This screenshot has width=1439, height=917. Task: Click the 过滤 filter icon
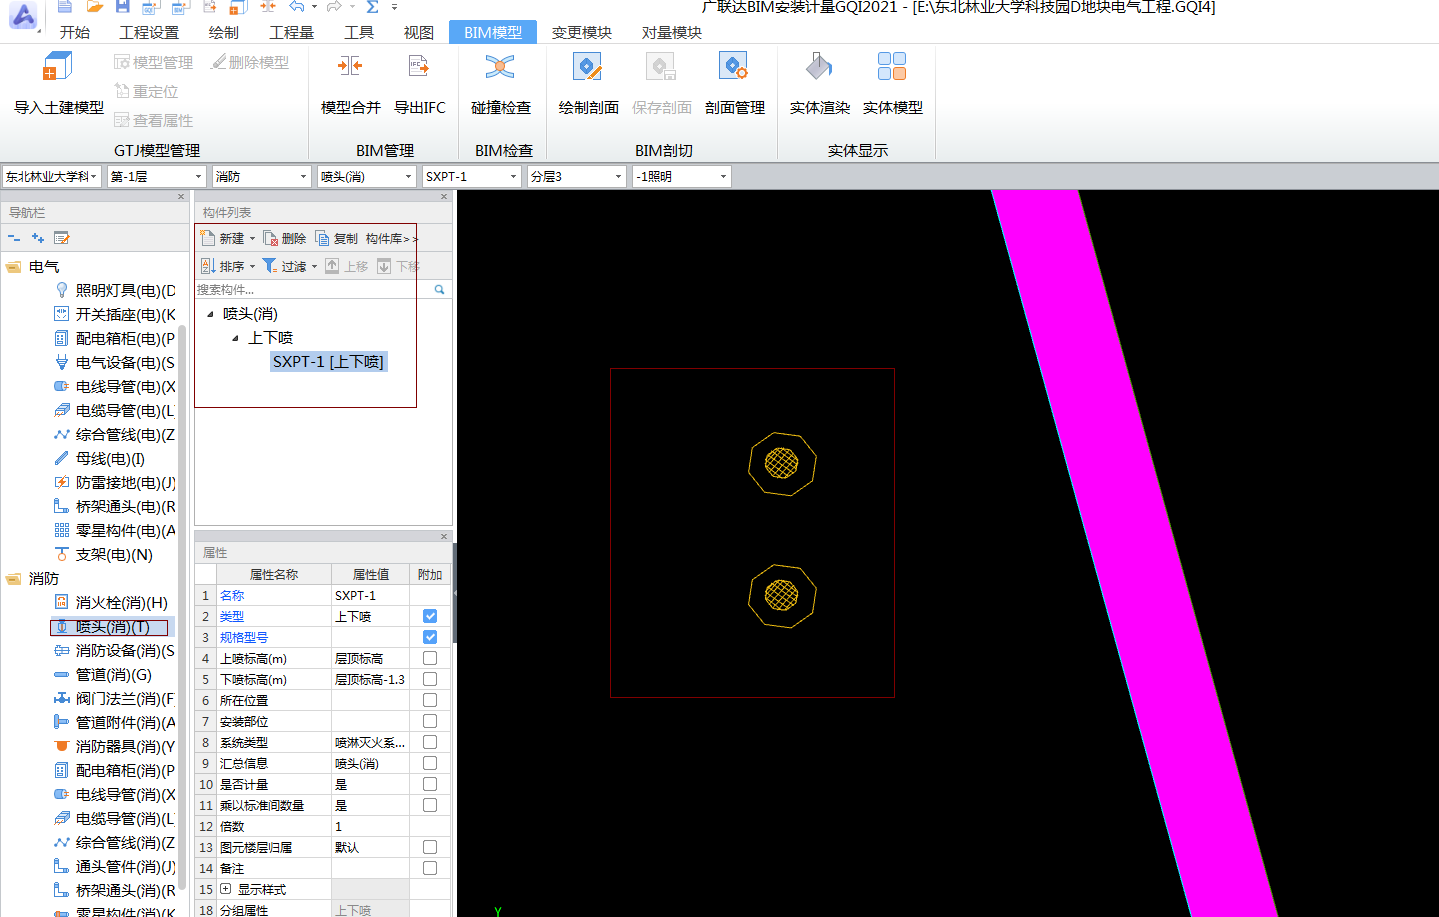point(270,266)
